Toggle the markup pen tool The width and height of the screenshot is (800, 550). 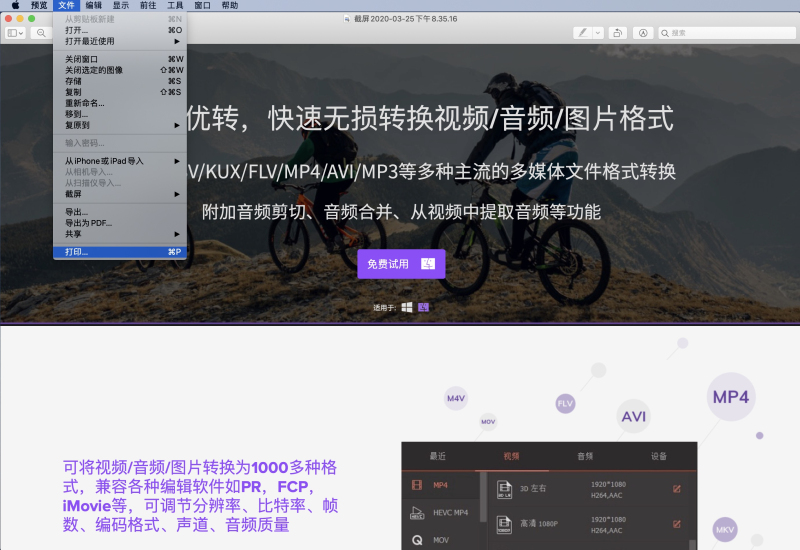click(582, 33)
